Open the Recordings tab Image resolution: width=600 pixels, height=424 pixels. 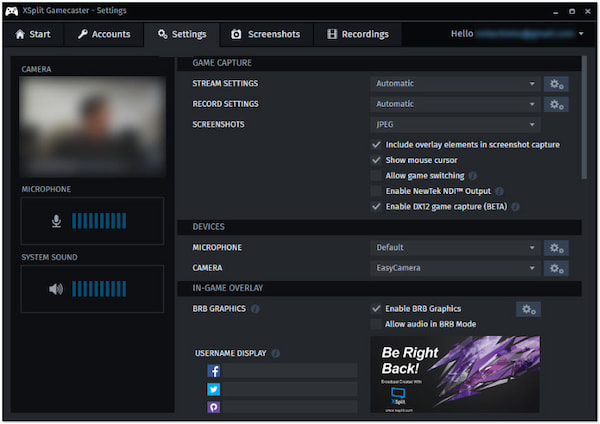tap(358, 34)
